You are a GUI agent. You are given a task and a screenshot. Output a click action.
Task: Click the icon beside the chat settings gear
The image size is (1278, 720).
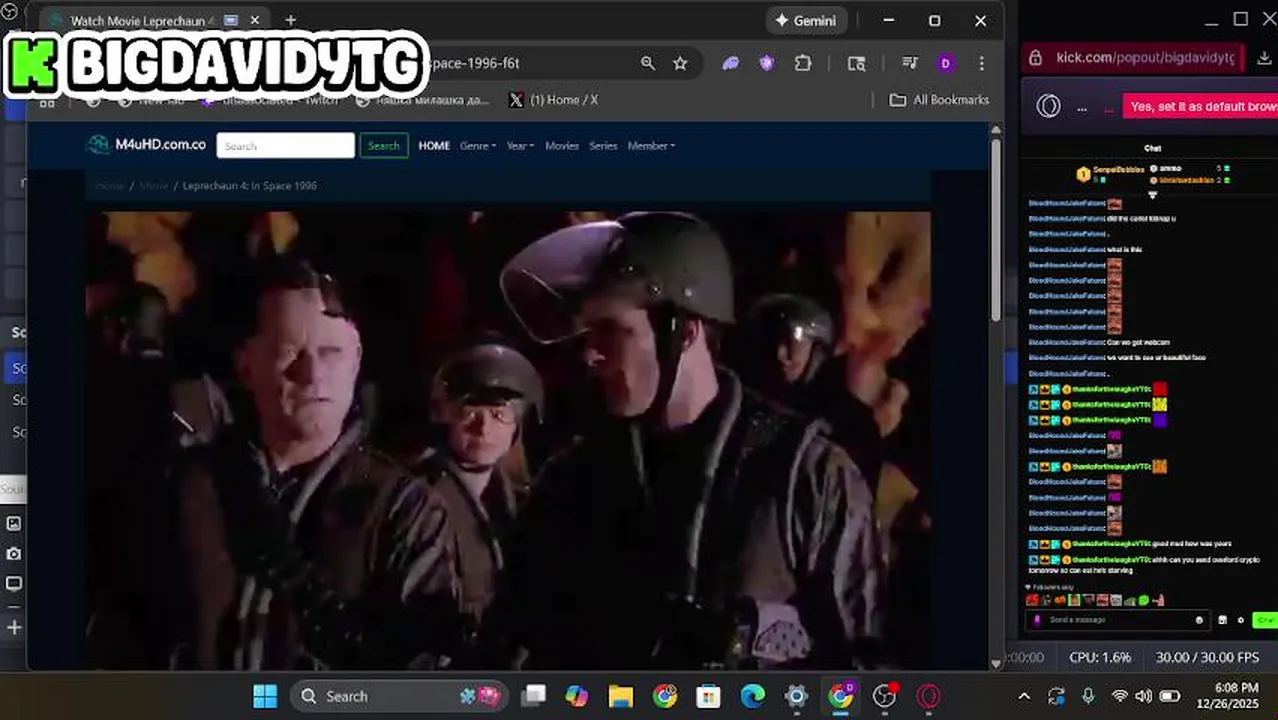click(1222, 620)
